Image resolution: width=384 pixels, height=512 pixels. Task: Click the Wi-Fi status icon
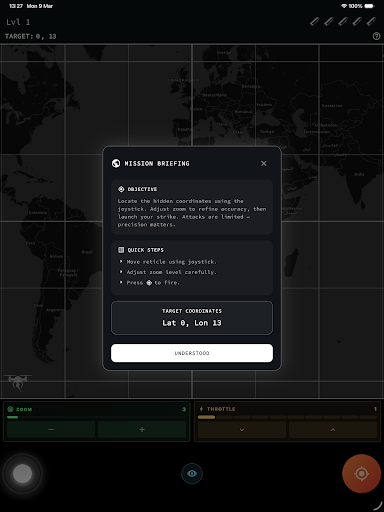(x=344, y=6)
